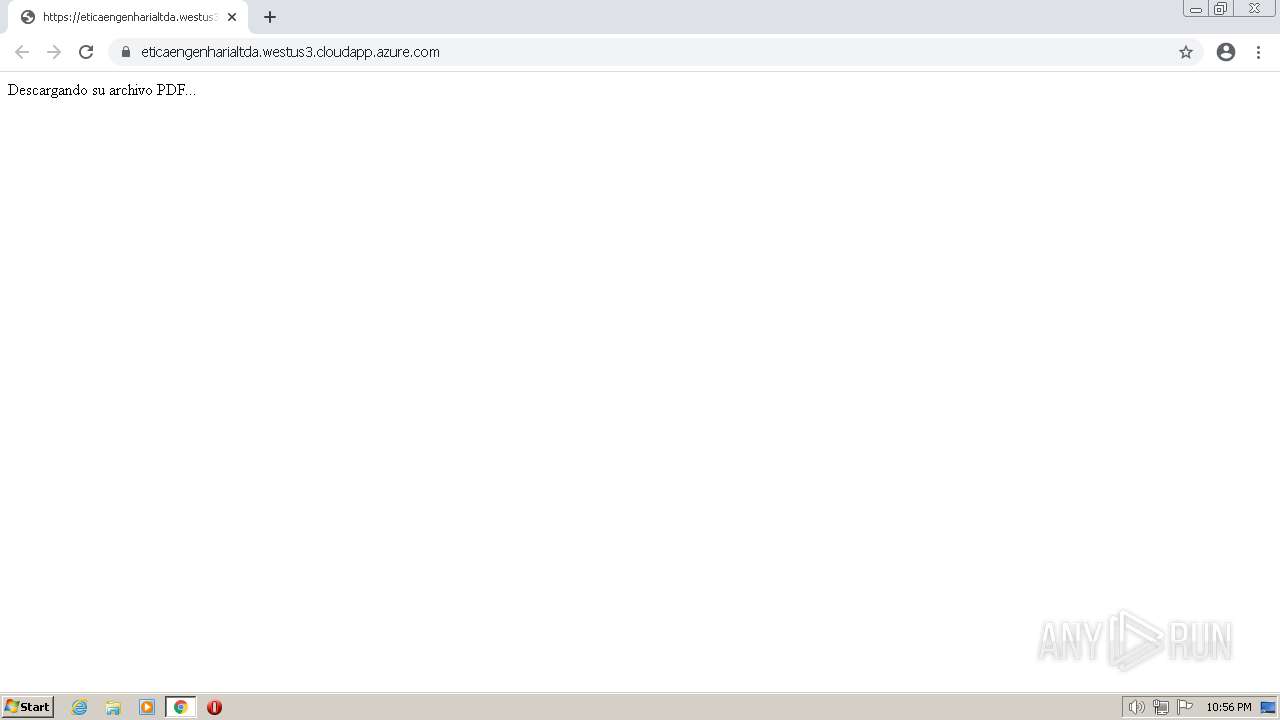This screenshot has width=1280, height=720.
Task: Launch Internet Explorer from the taskbar
Action: pyautogui.click(x=80, y=707)
